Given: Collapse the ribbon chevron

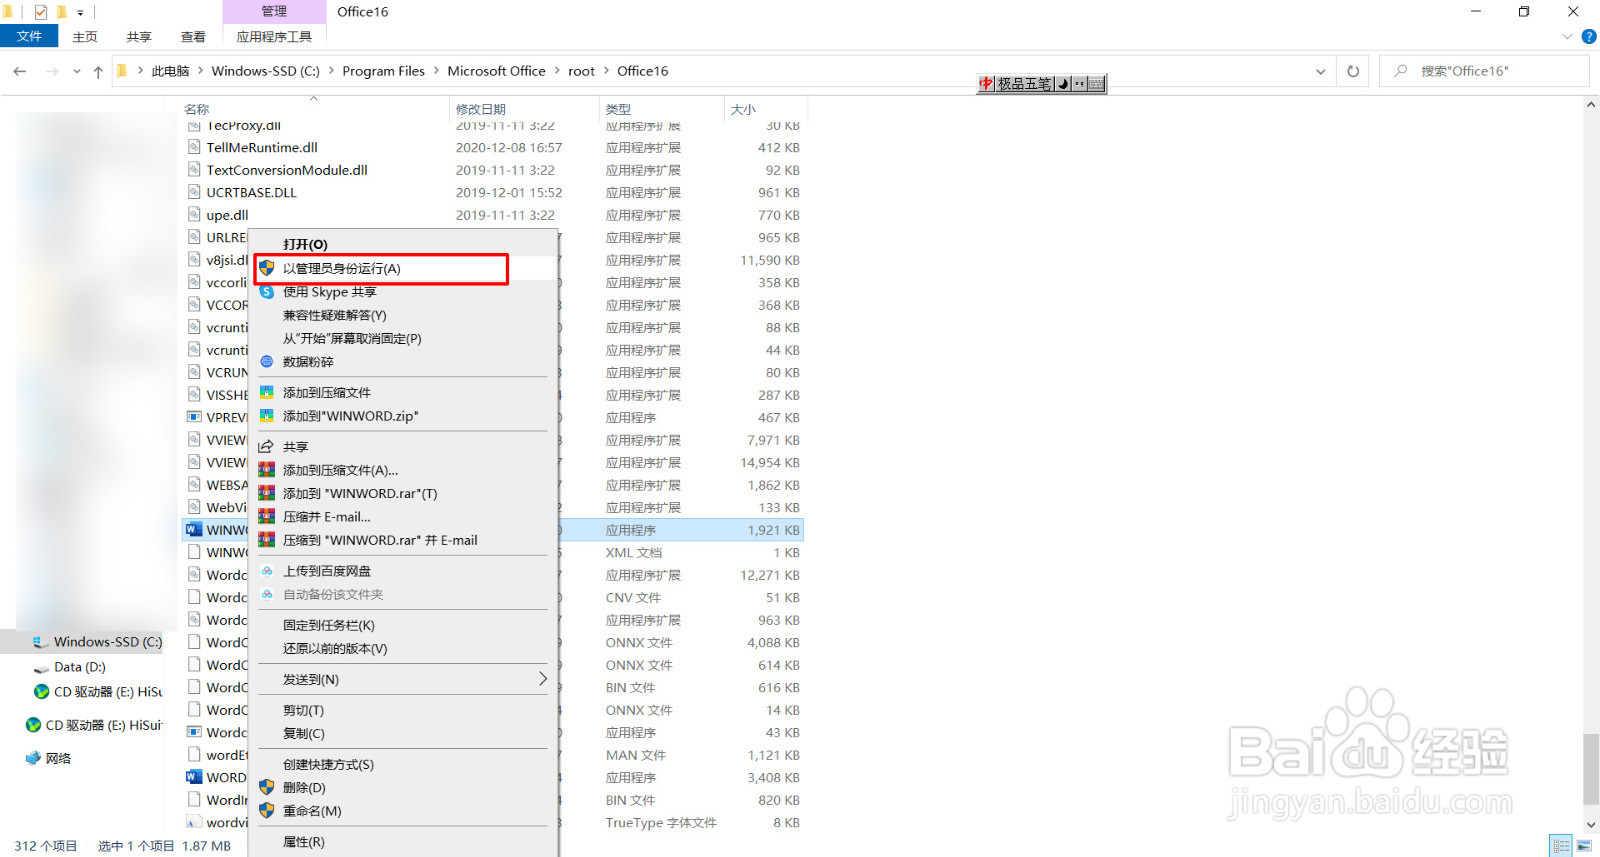Looking at the screenshot, I should pos(1567,37).
